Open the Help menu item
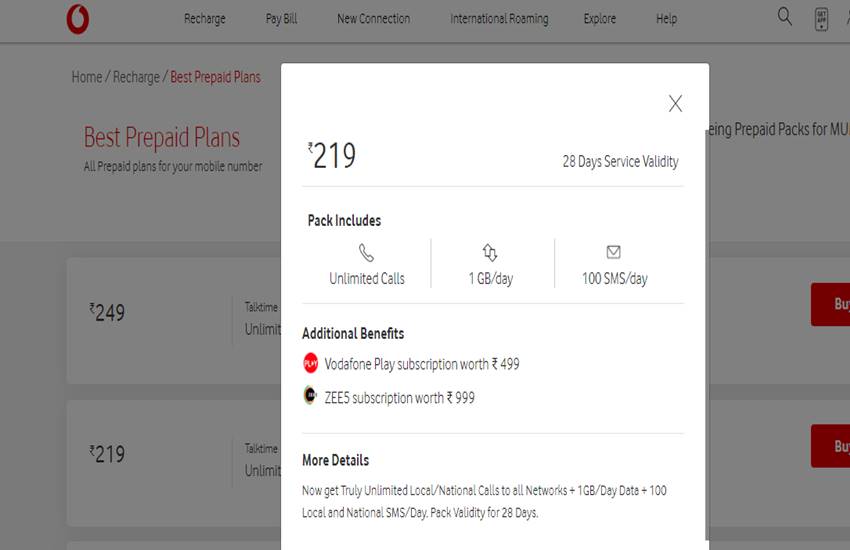This screenshot has height=550, width=850. (666, 19)
